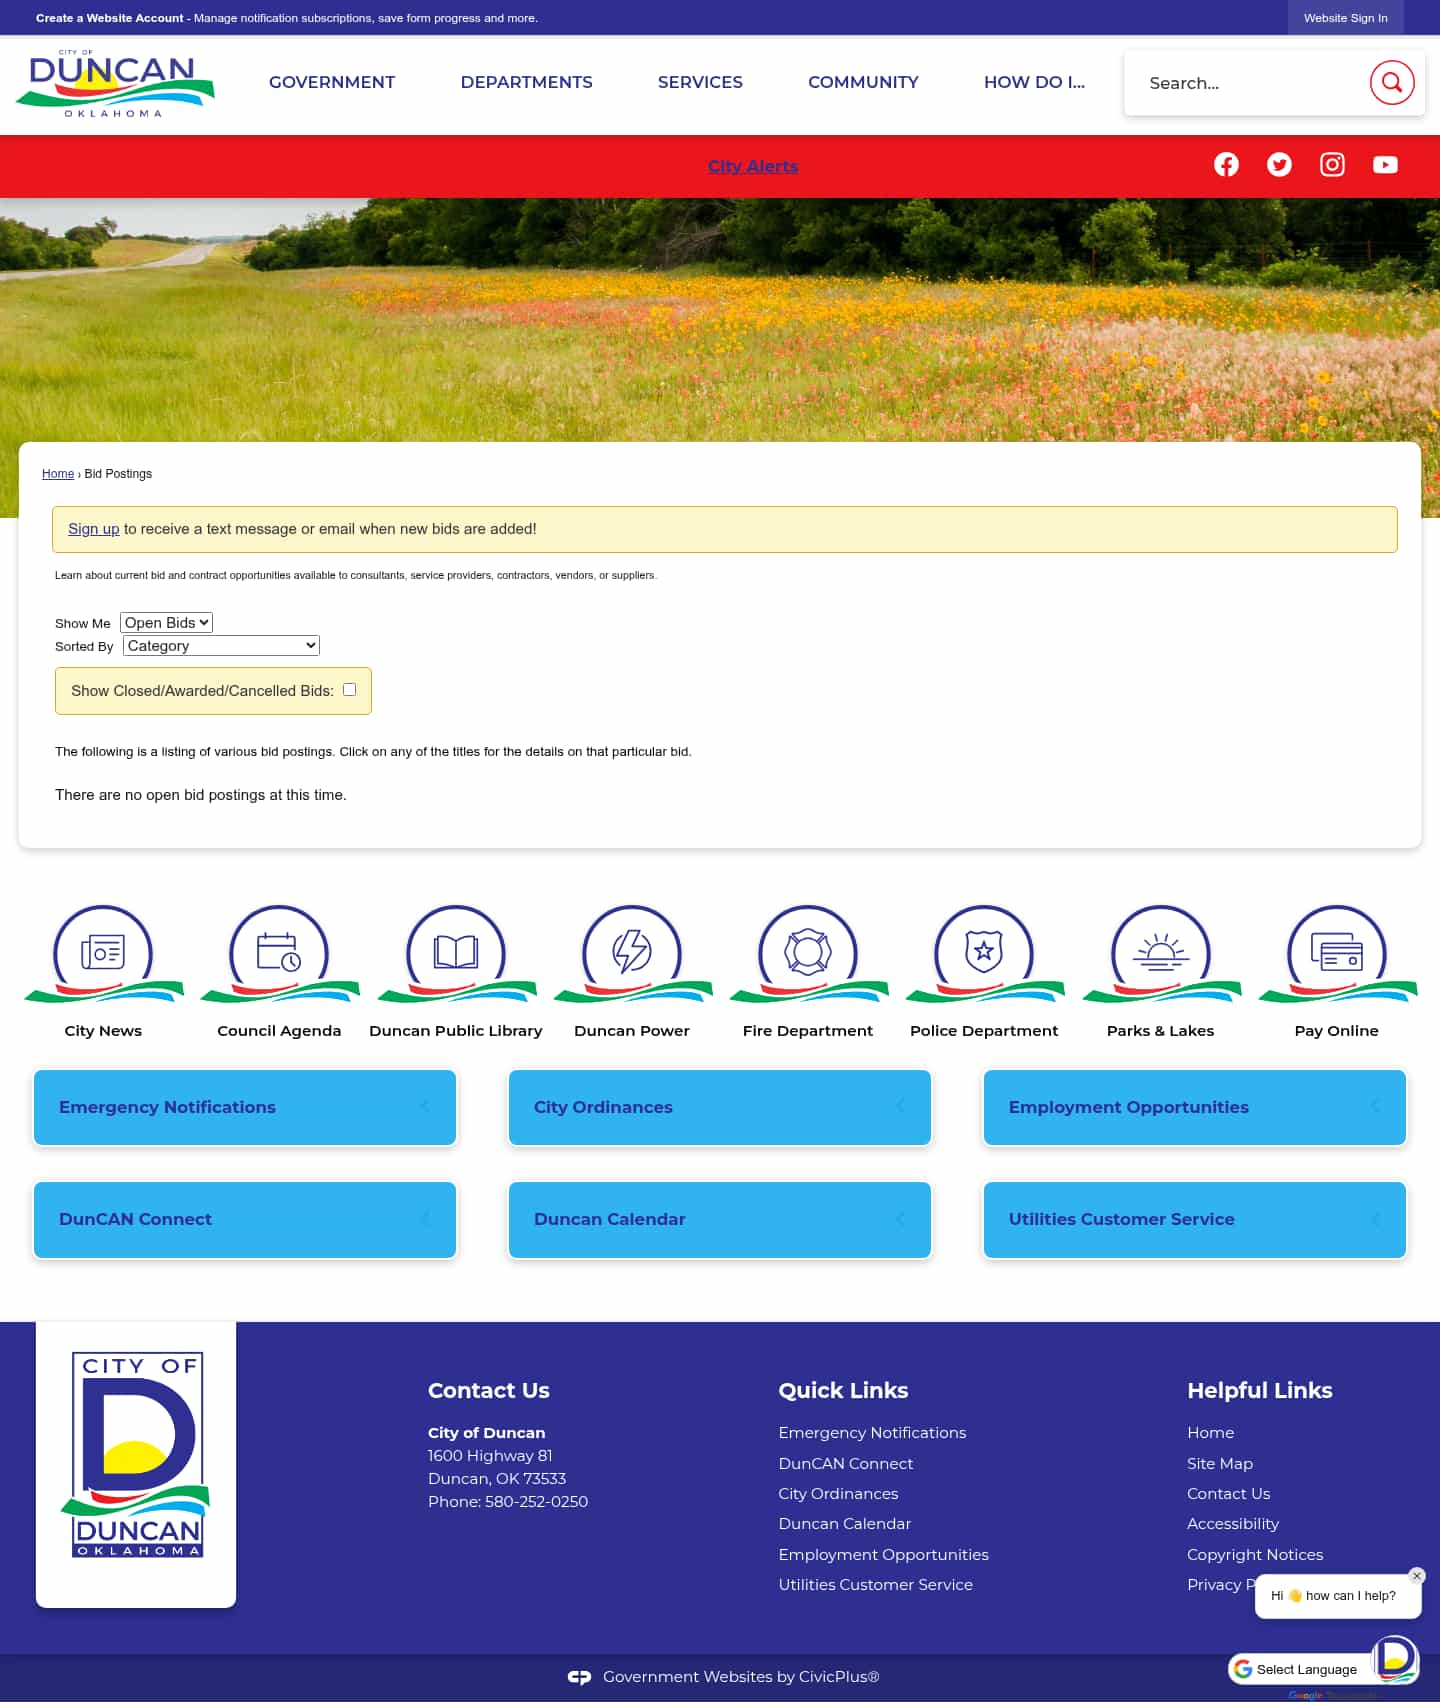
Task: Expand the Government menu
Action: 332,82
